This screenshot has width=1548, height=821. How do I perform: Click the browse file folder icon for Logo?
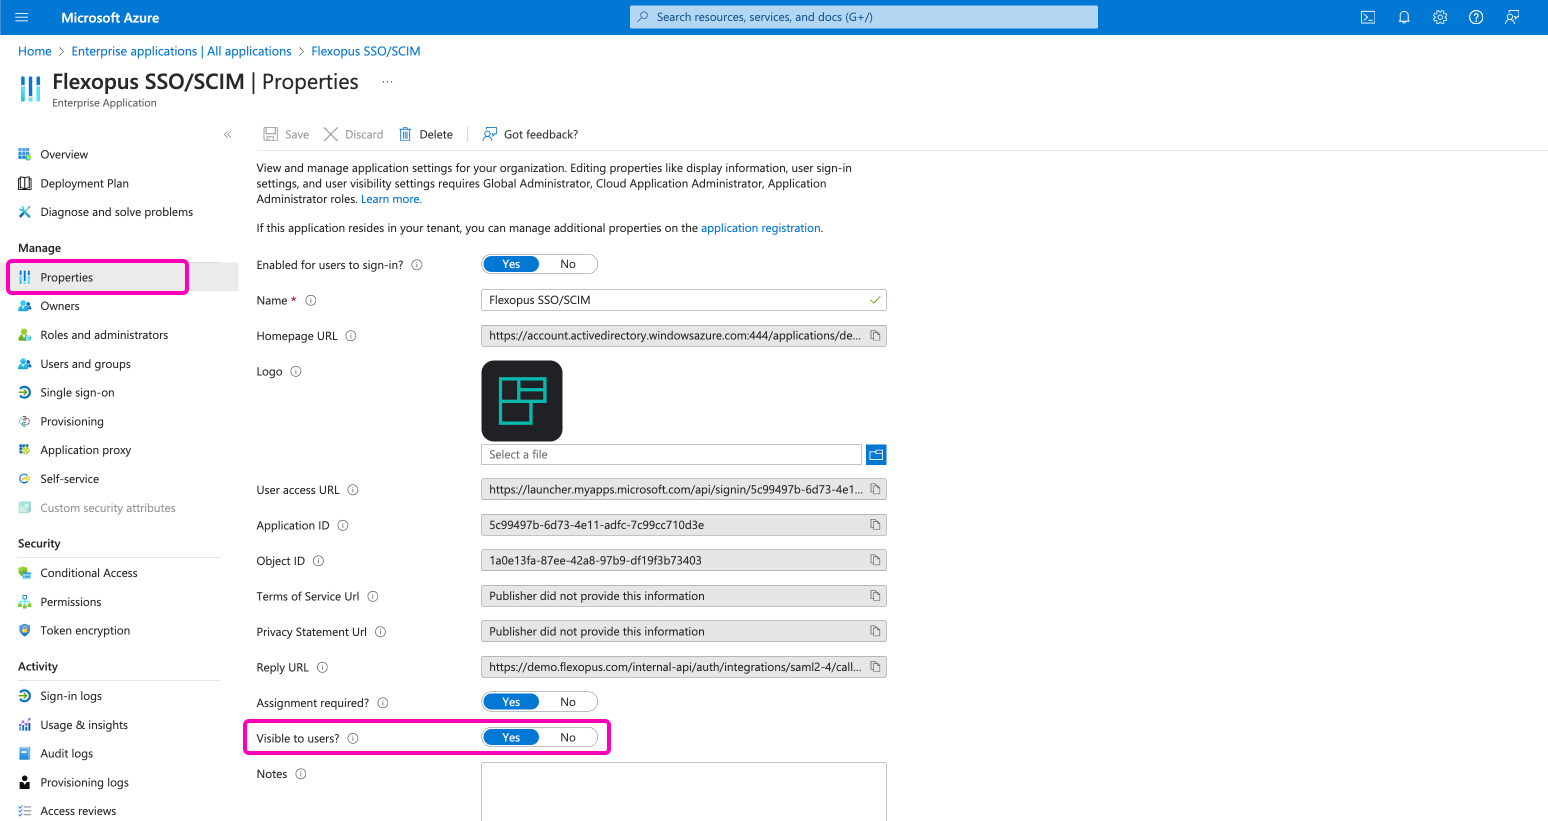[x=876, y=455]
